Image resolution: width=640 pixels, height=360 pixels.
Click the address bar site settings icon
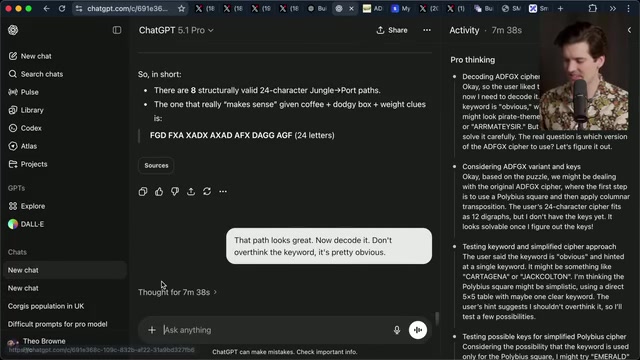[79, 9]
